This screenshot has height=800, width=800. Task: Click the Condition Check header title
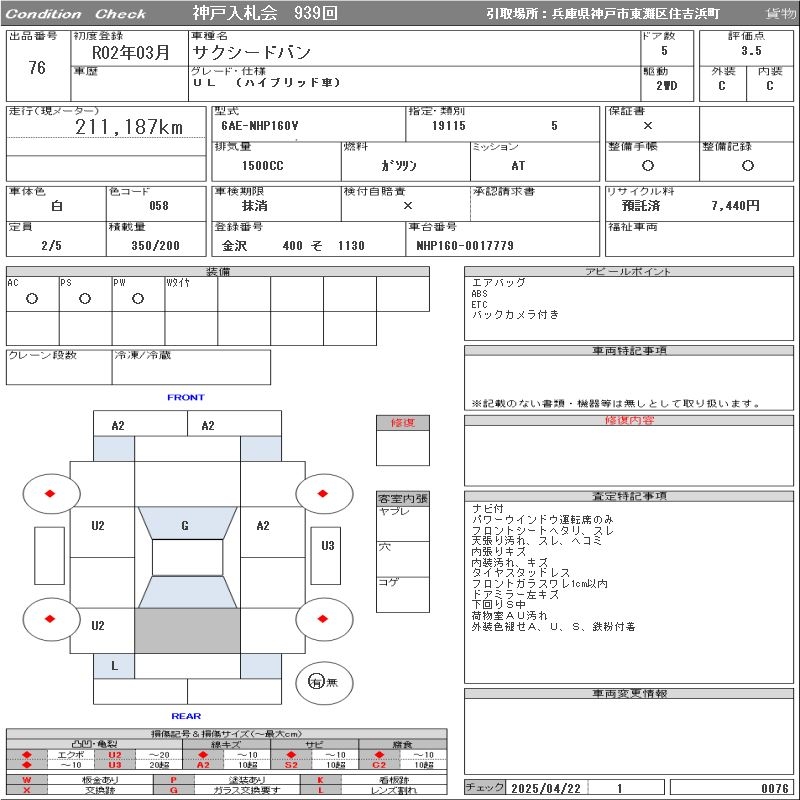pyautogui.click(x=76, y=14)
